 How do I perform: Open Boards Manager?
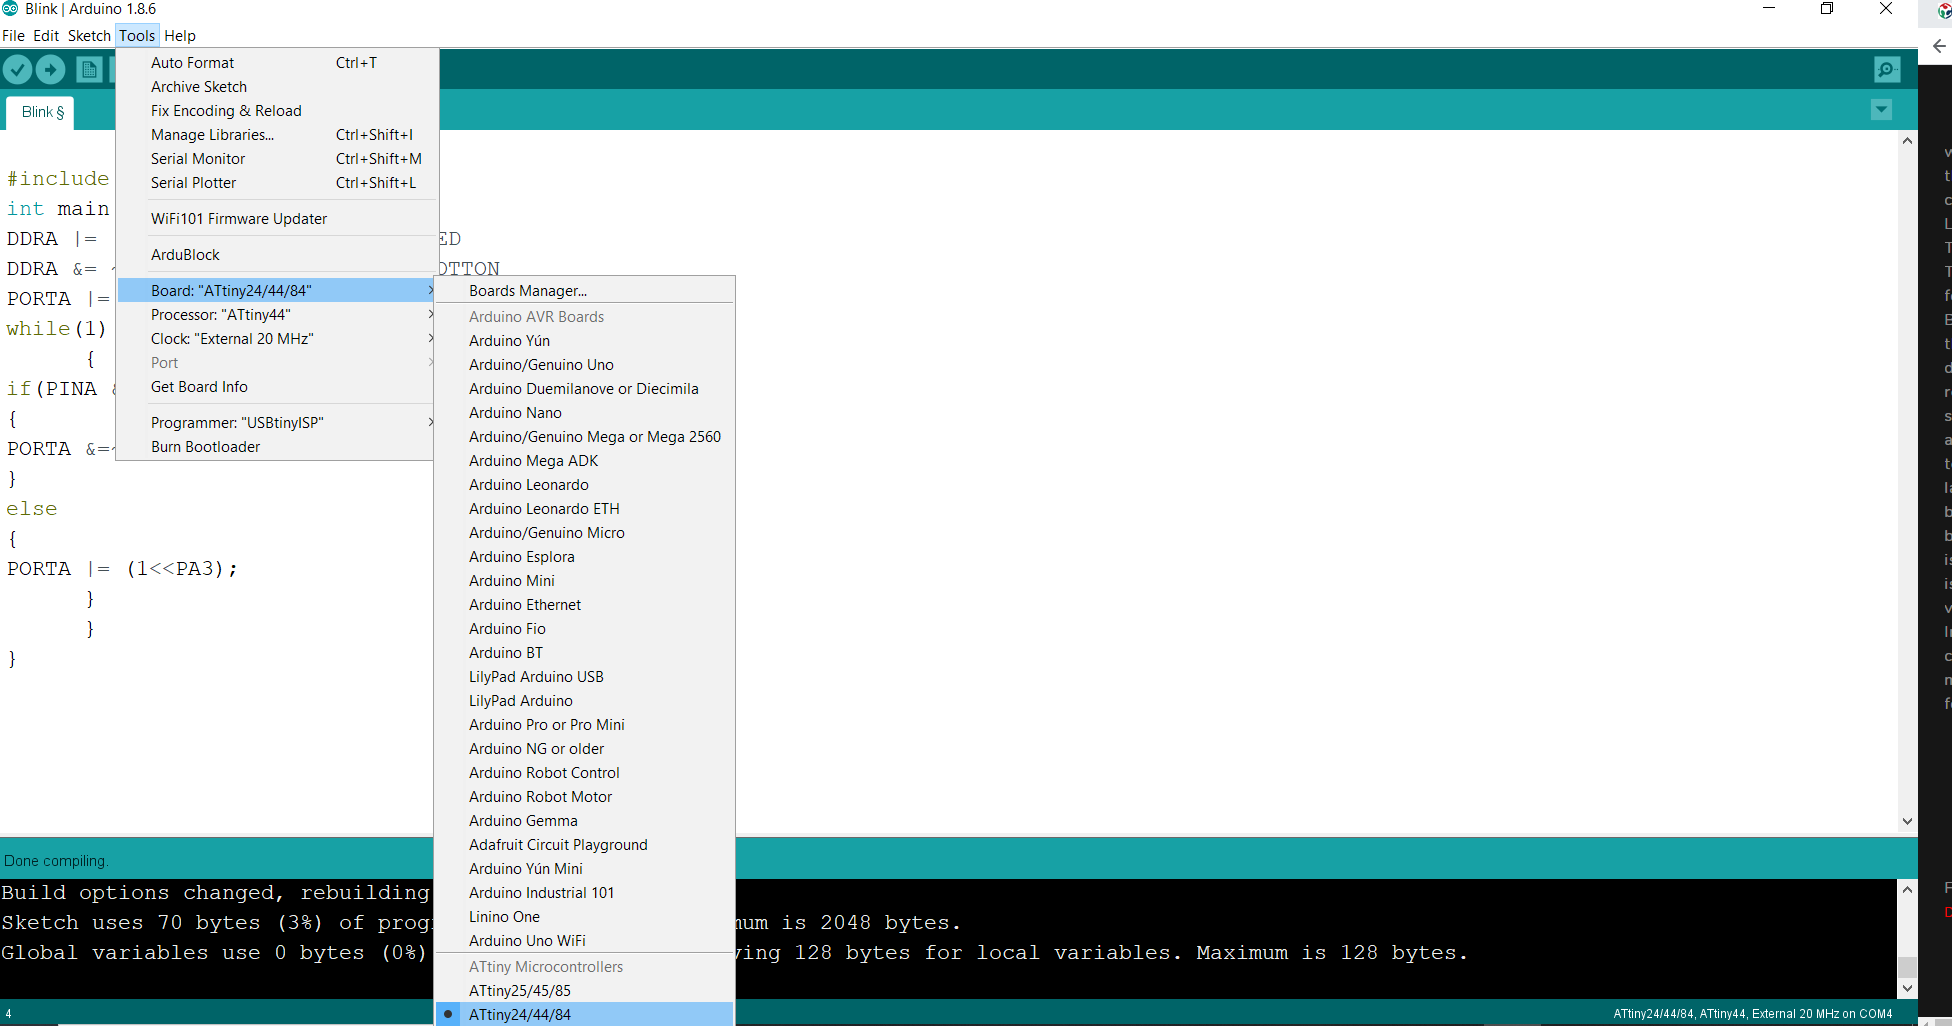point(584,290)
